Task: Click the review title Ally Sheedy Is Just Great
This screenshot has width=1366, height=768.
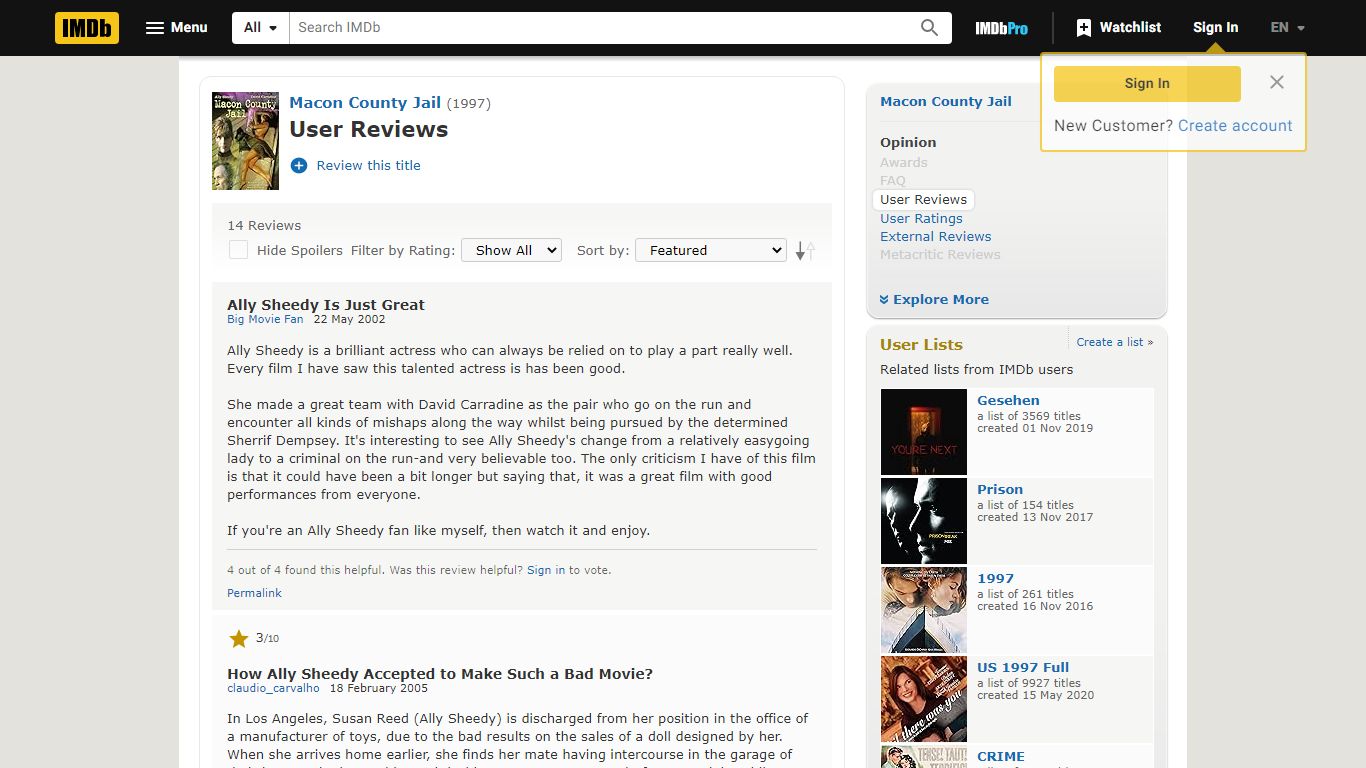Action: tap(326, 305)
